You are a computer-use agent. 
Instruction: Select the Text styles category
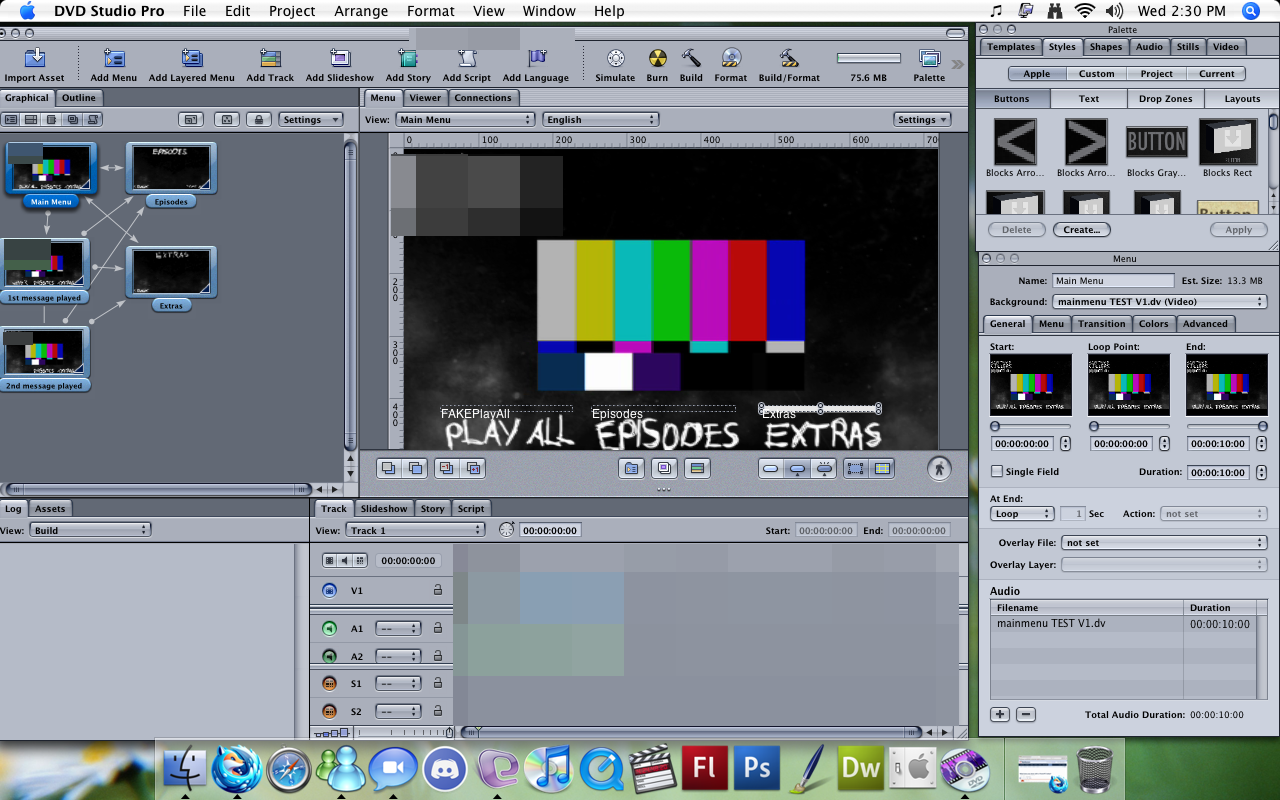(x=1089, y=98)
